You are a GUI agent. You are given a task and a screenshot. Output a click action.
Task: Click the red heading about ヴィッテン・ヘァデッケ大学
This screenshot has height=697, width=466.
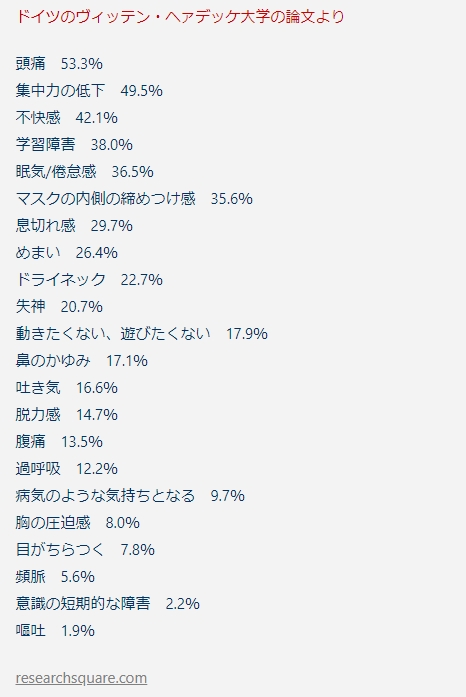click(x=180, y=17)
